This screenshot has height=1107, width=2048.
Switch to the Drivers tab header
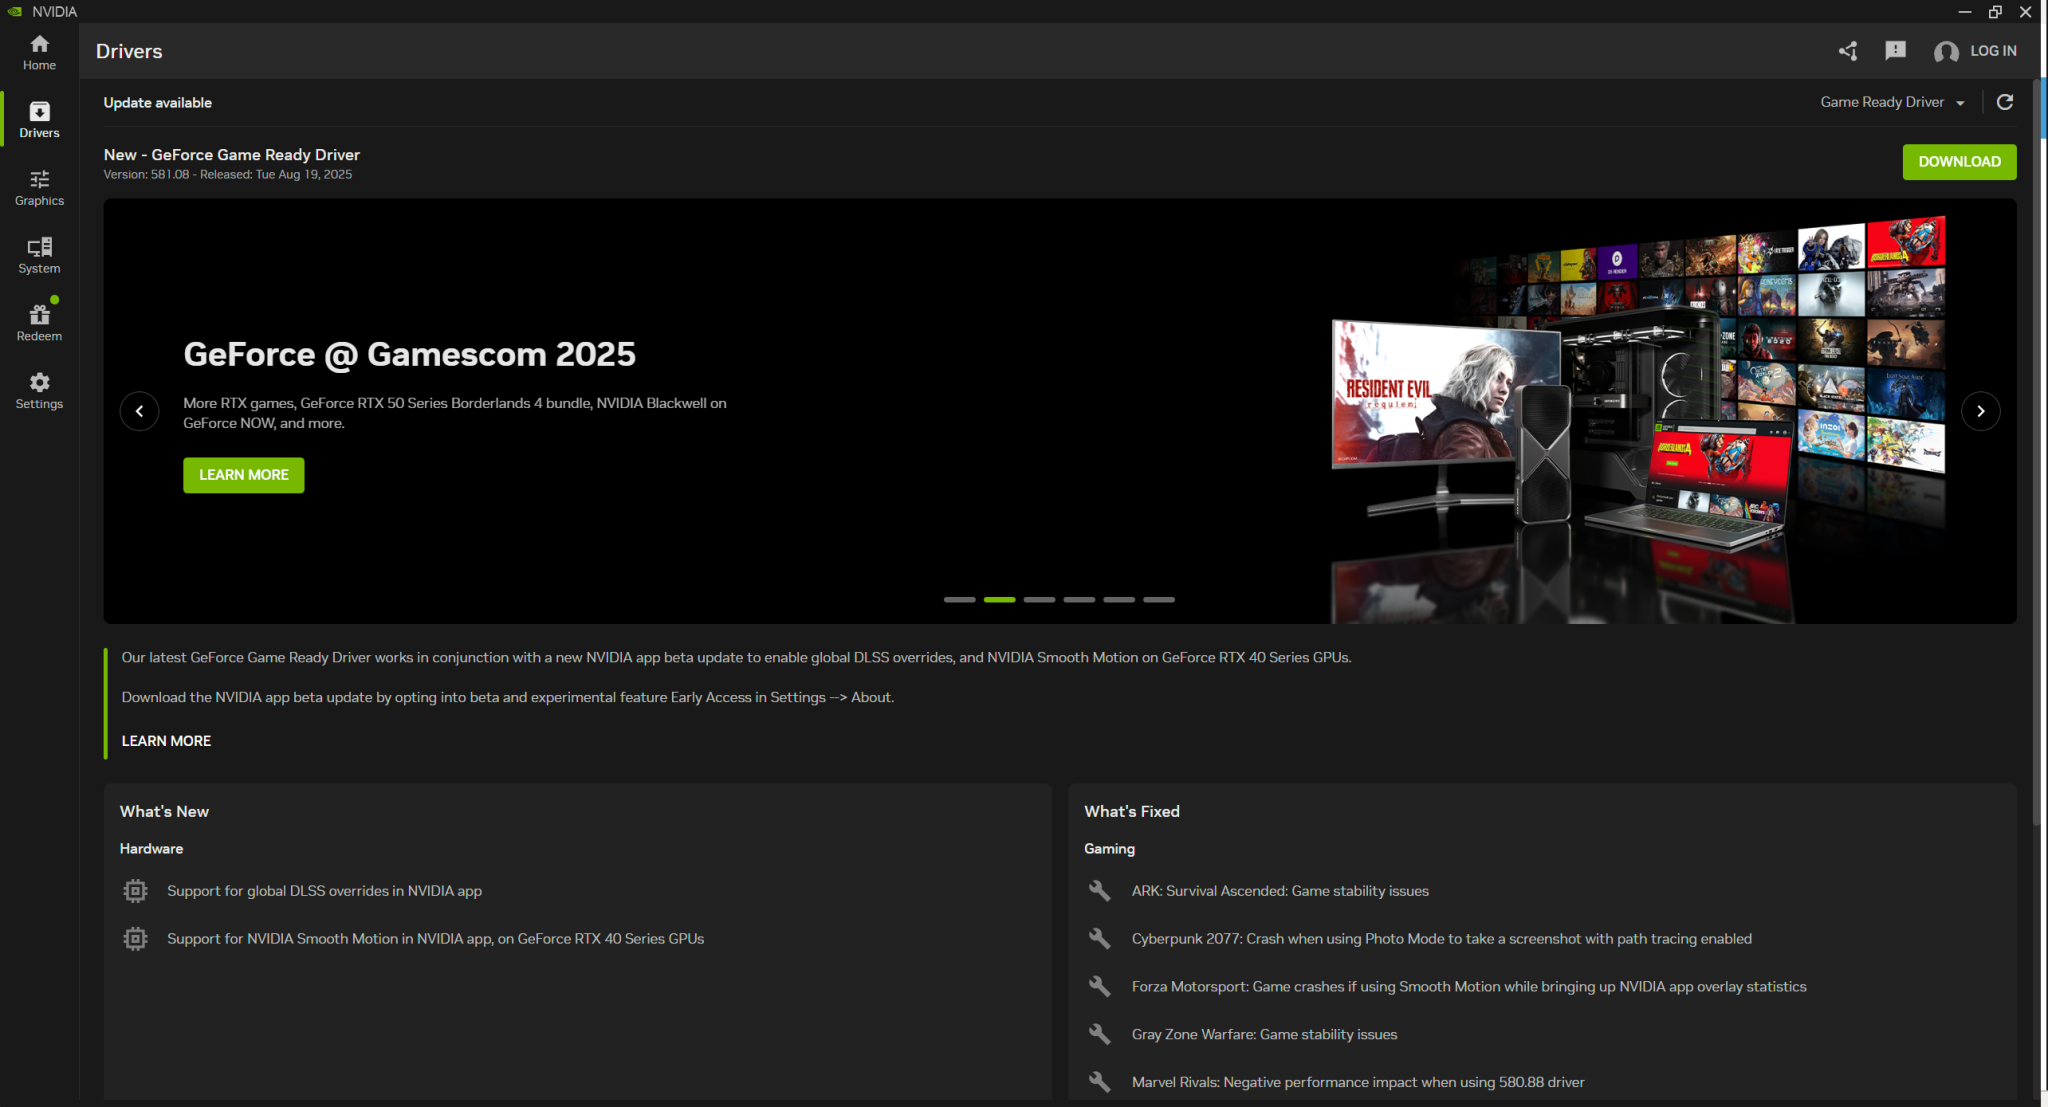[x=129, y=51]
